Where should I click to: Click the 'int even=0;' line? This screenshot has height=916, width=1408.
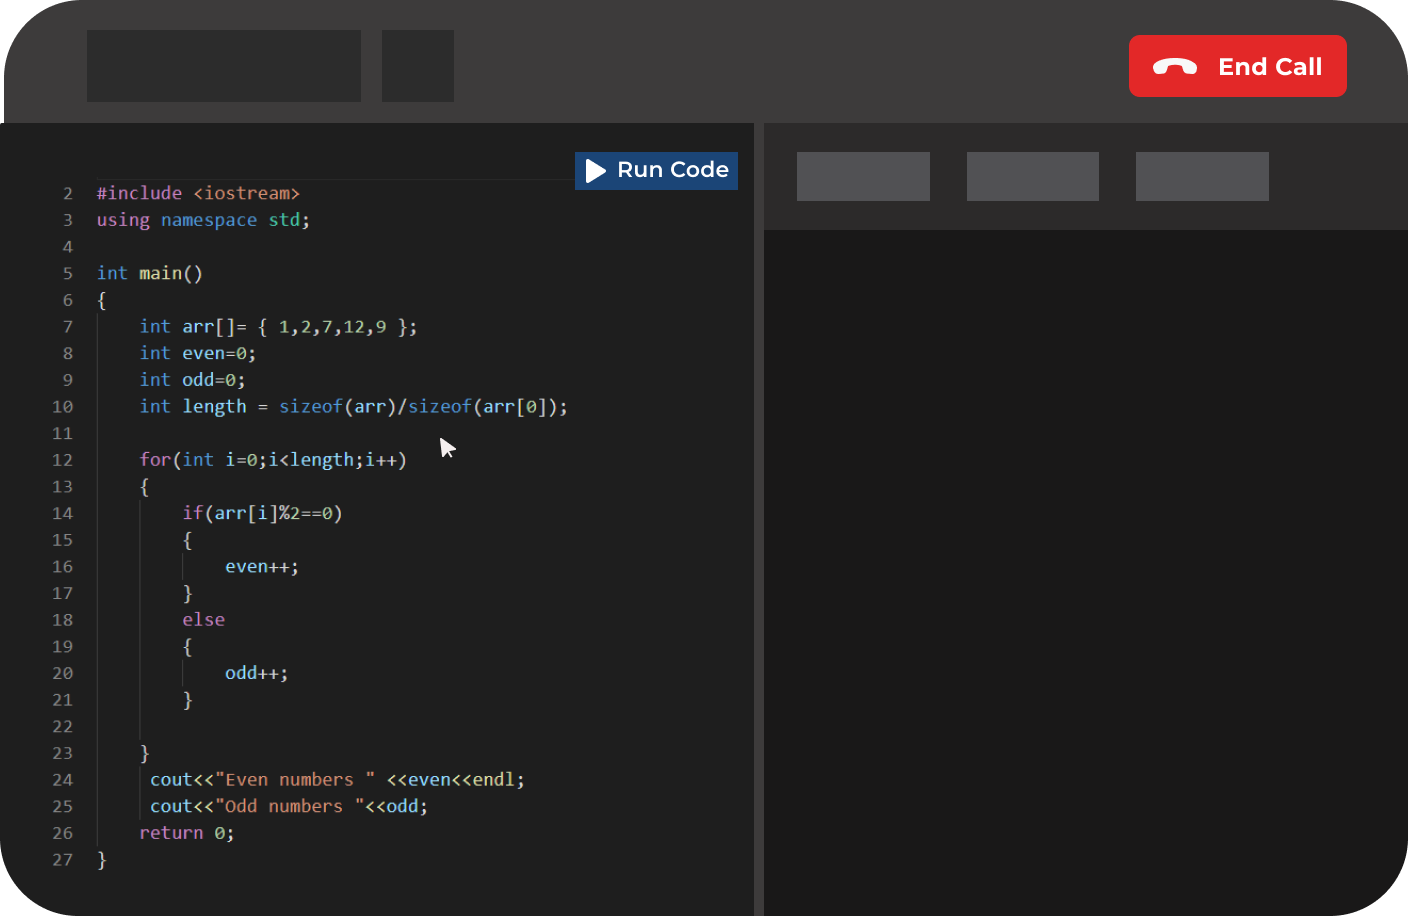coord(198,353)
